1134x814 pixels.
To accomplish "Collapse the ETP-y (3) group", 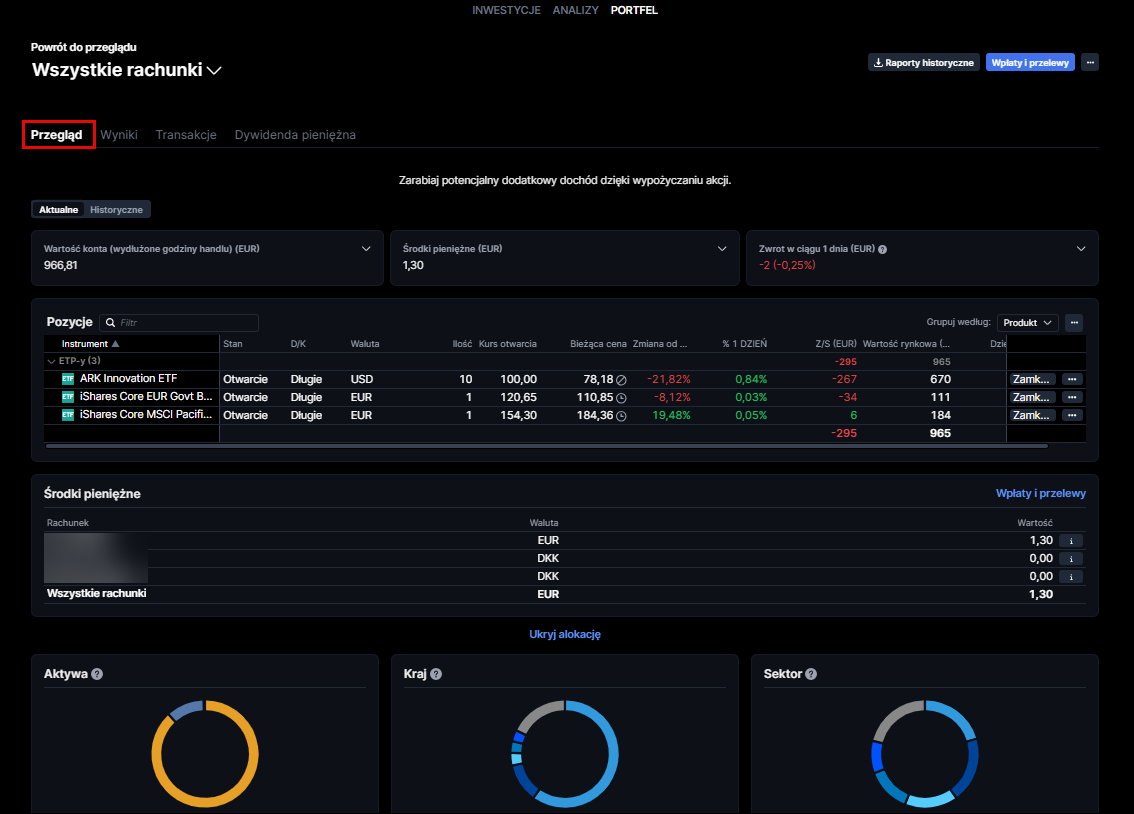I will (x=51, y=361).
